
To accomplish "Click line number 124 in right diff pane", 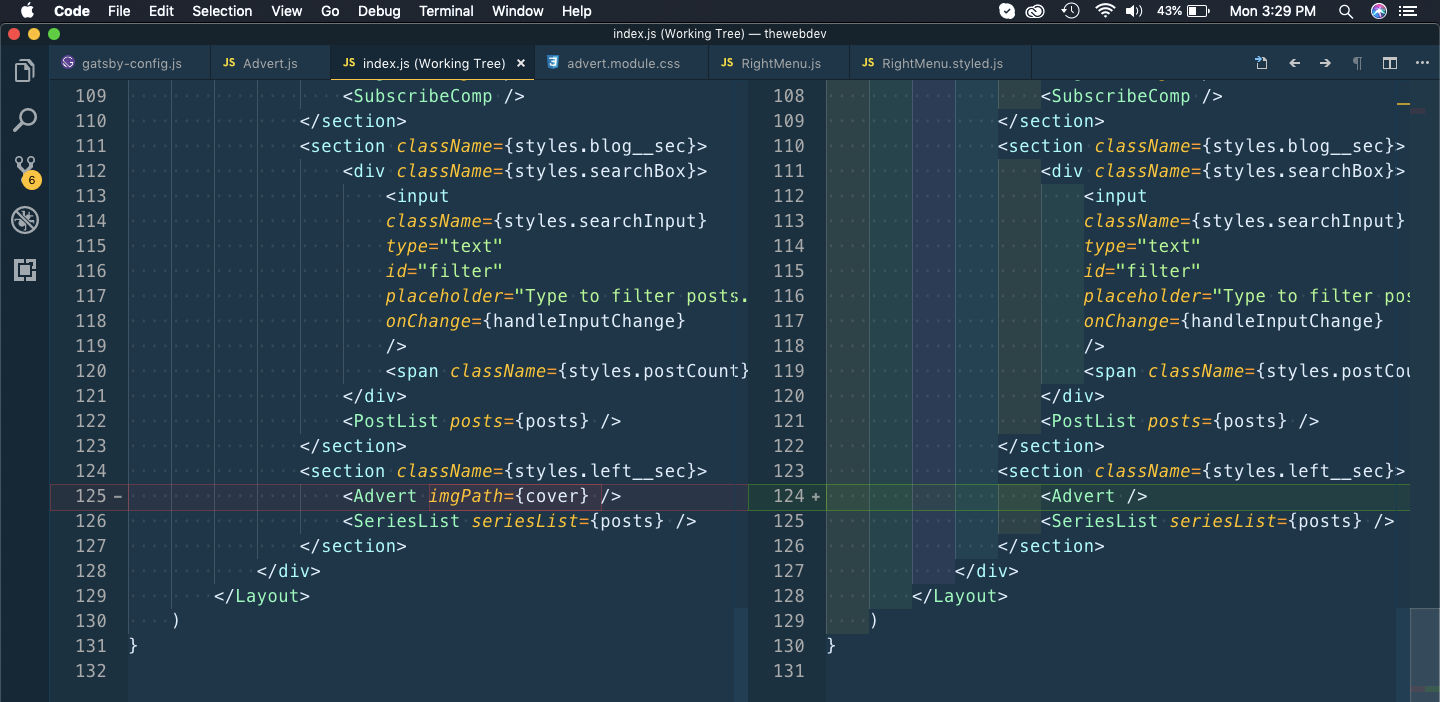I will [x=788, y=496].
